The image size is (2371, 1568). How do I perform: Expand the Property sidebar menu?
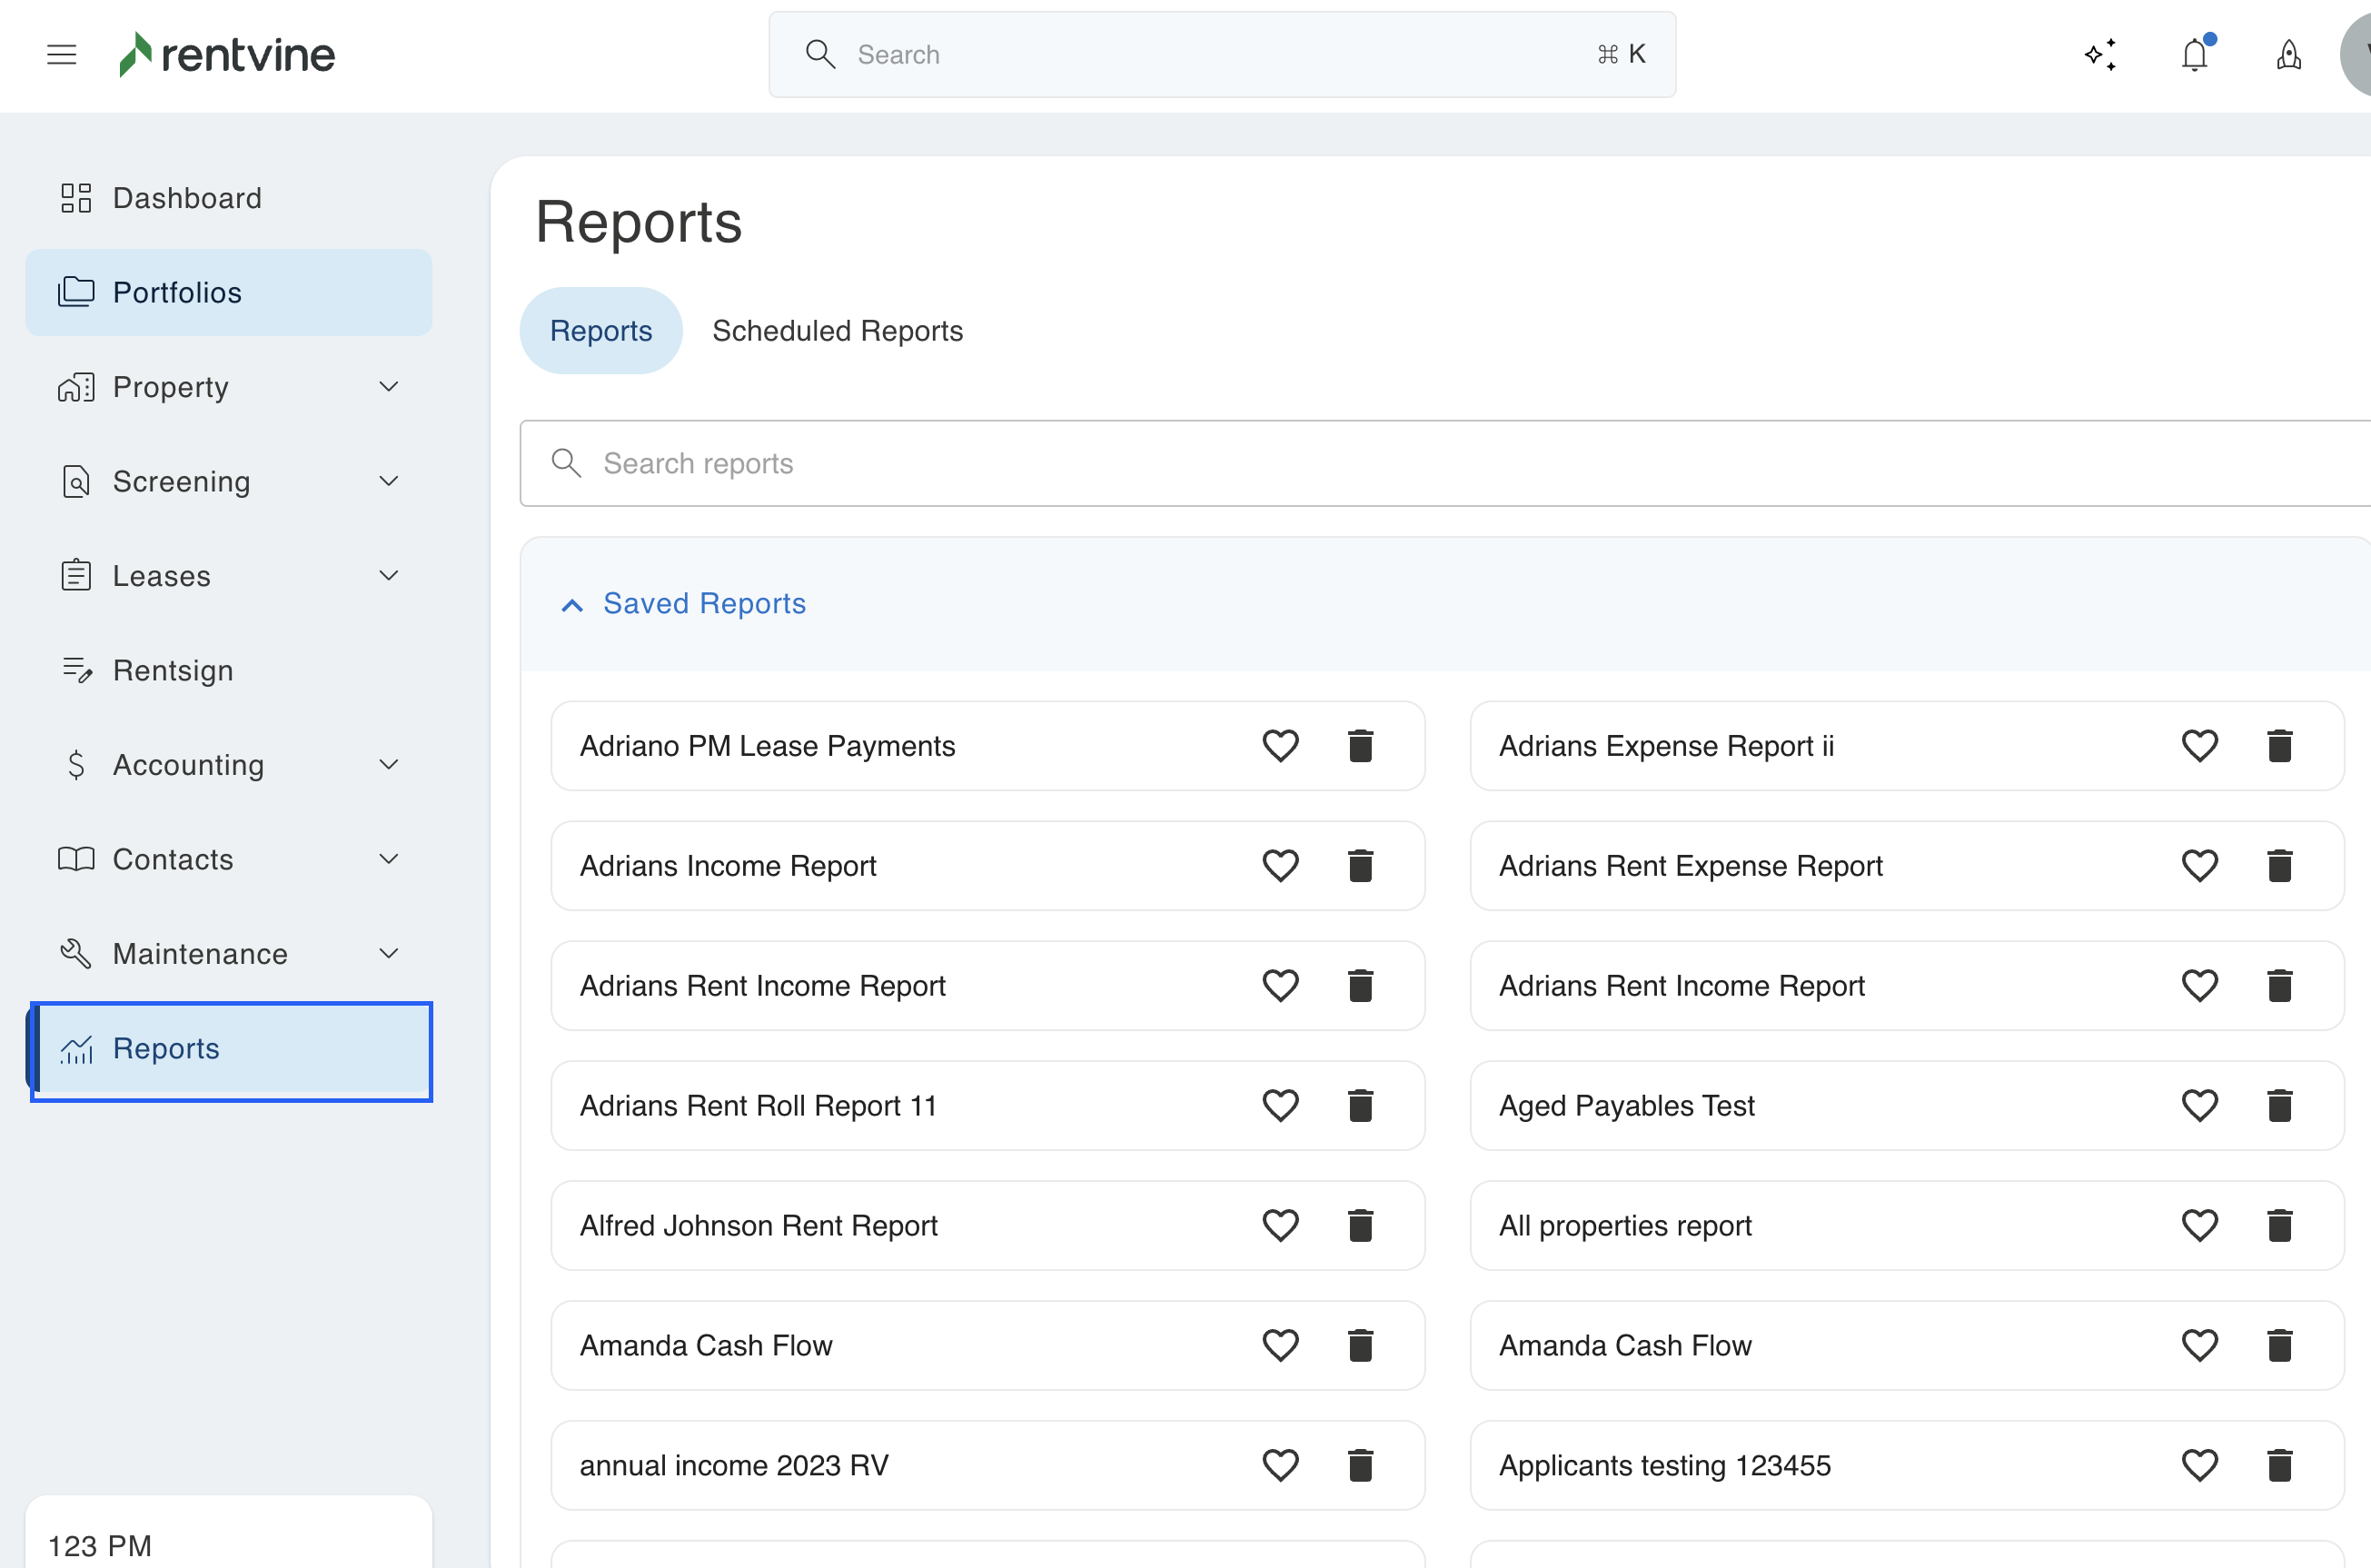pyautogui.click(x=389, y=387)
